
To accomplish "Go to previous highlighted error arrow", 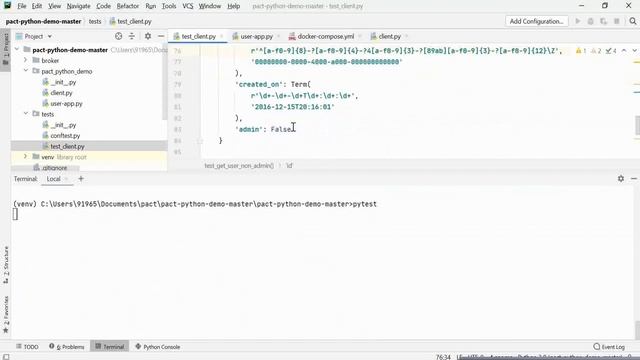I will [624, 51].
